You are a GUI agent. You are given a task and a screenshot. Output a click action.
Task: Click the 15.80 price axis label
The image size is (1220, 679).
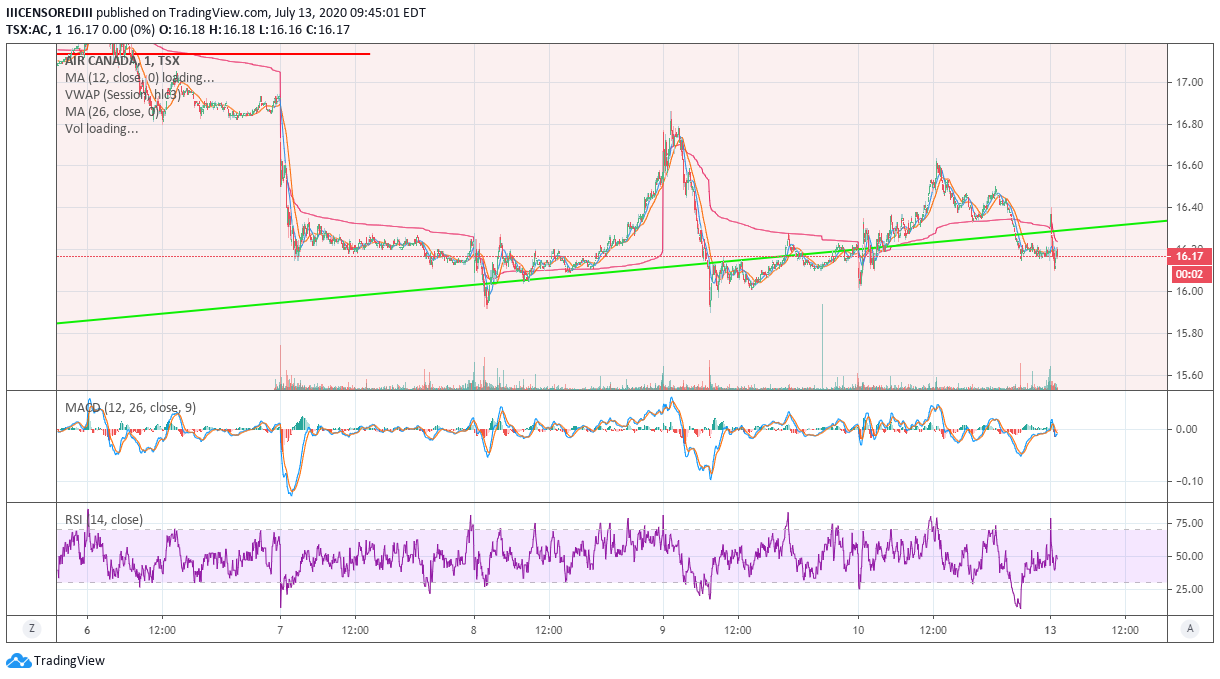pyautogui.click(x=1190, y=334)
